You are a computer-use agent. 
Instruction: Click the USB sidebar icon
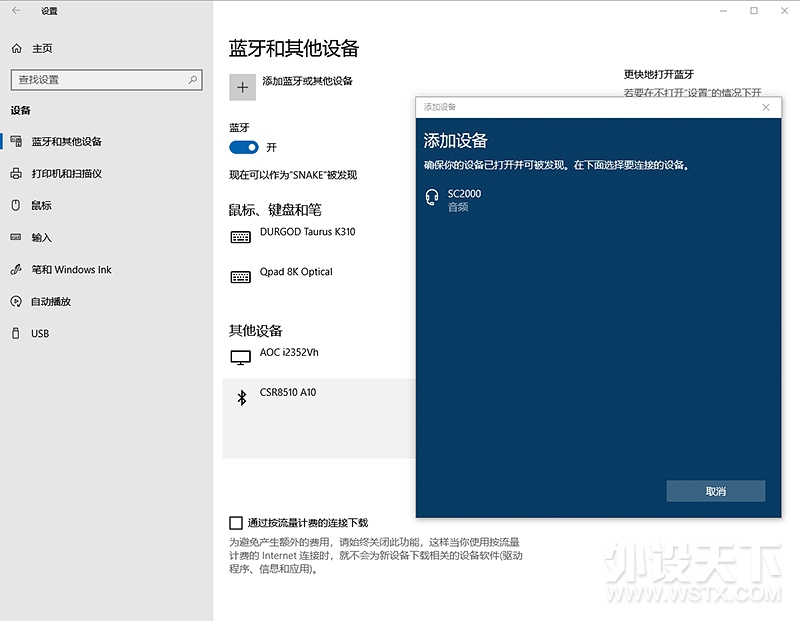click(x=16, y=333)
